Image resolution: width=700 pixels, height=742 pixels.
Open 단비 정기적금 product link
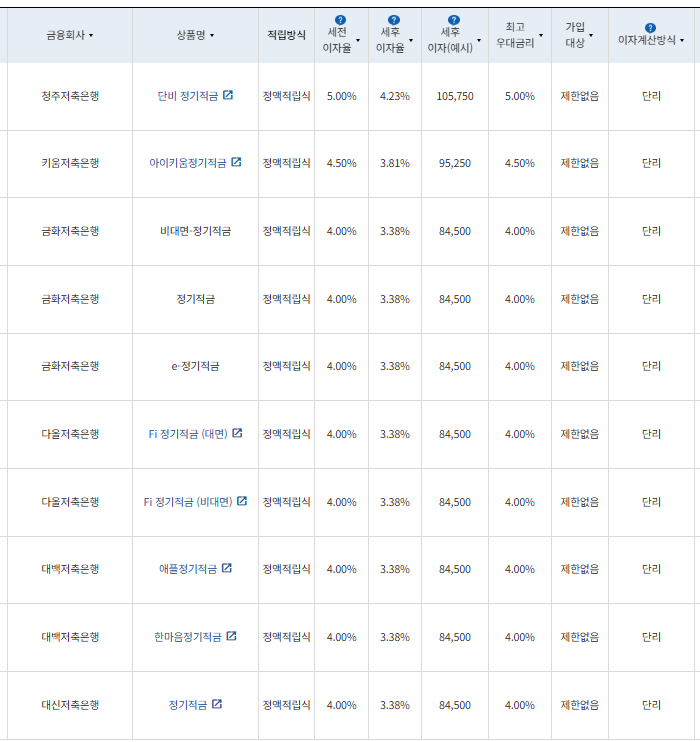[x=188, y=96]
